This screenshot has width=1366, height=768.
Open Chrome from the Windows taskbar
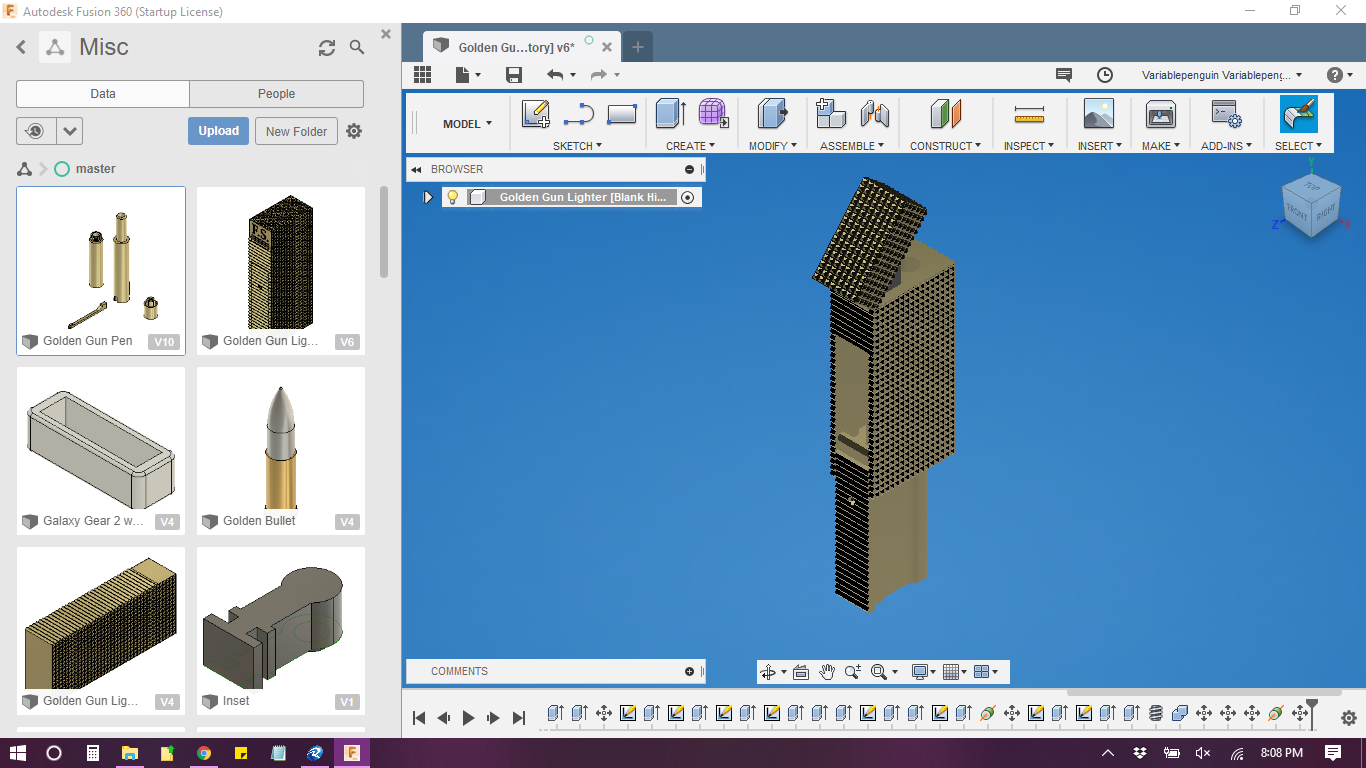tap(204, 753)
